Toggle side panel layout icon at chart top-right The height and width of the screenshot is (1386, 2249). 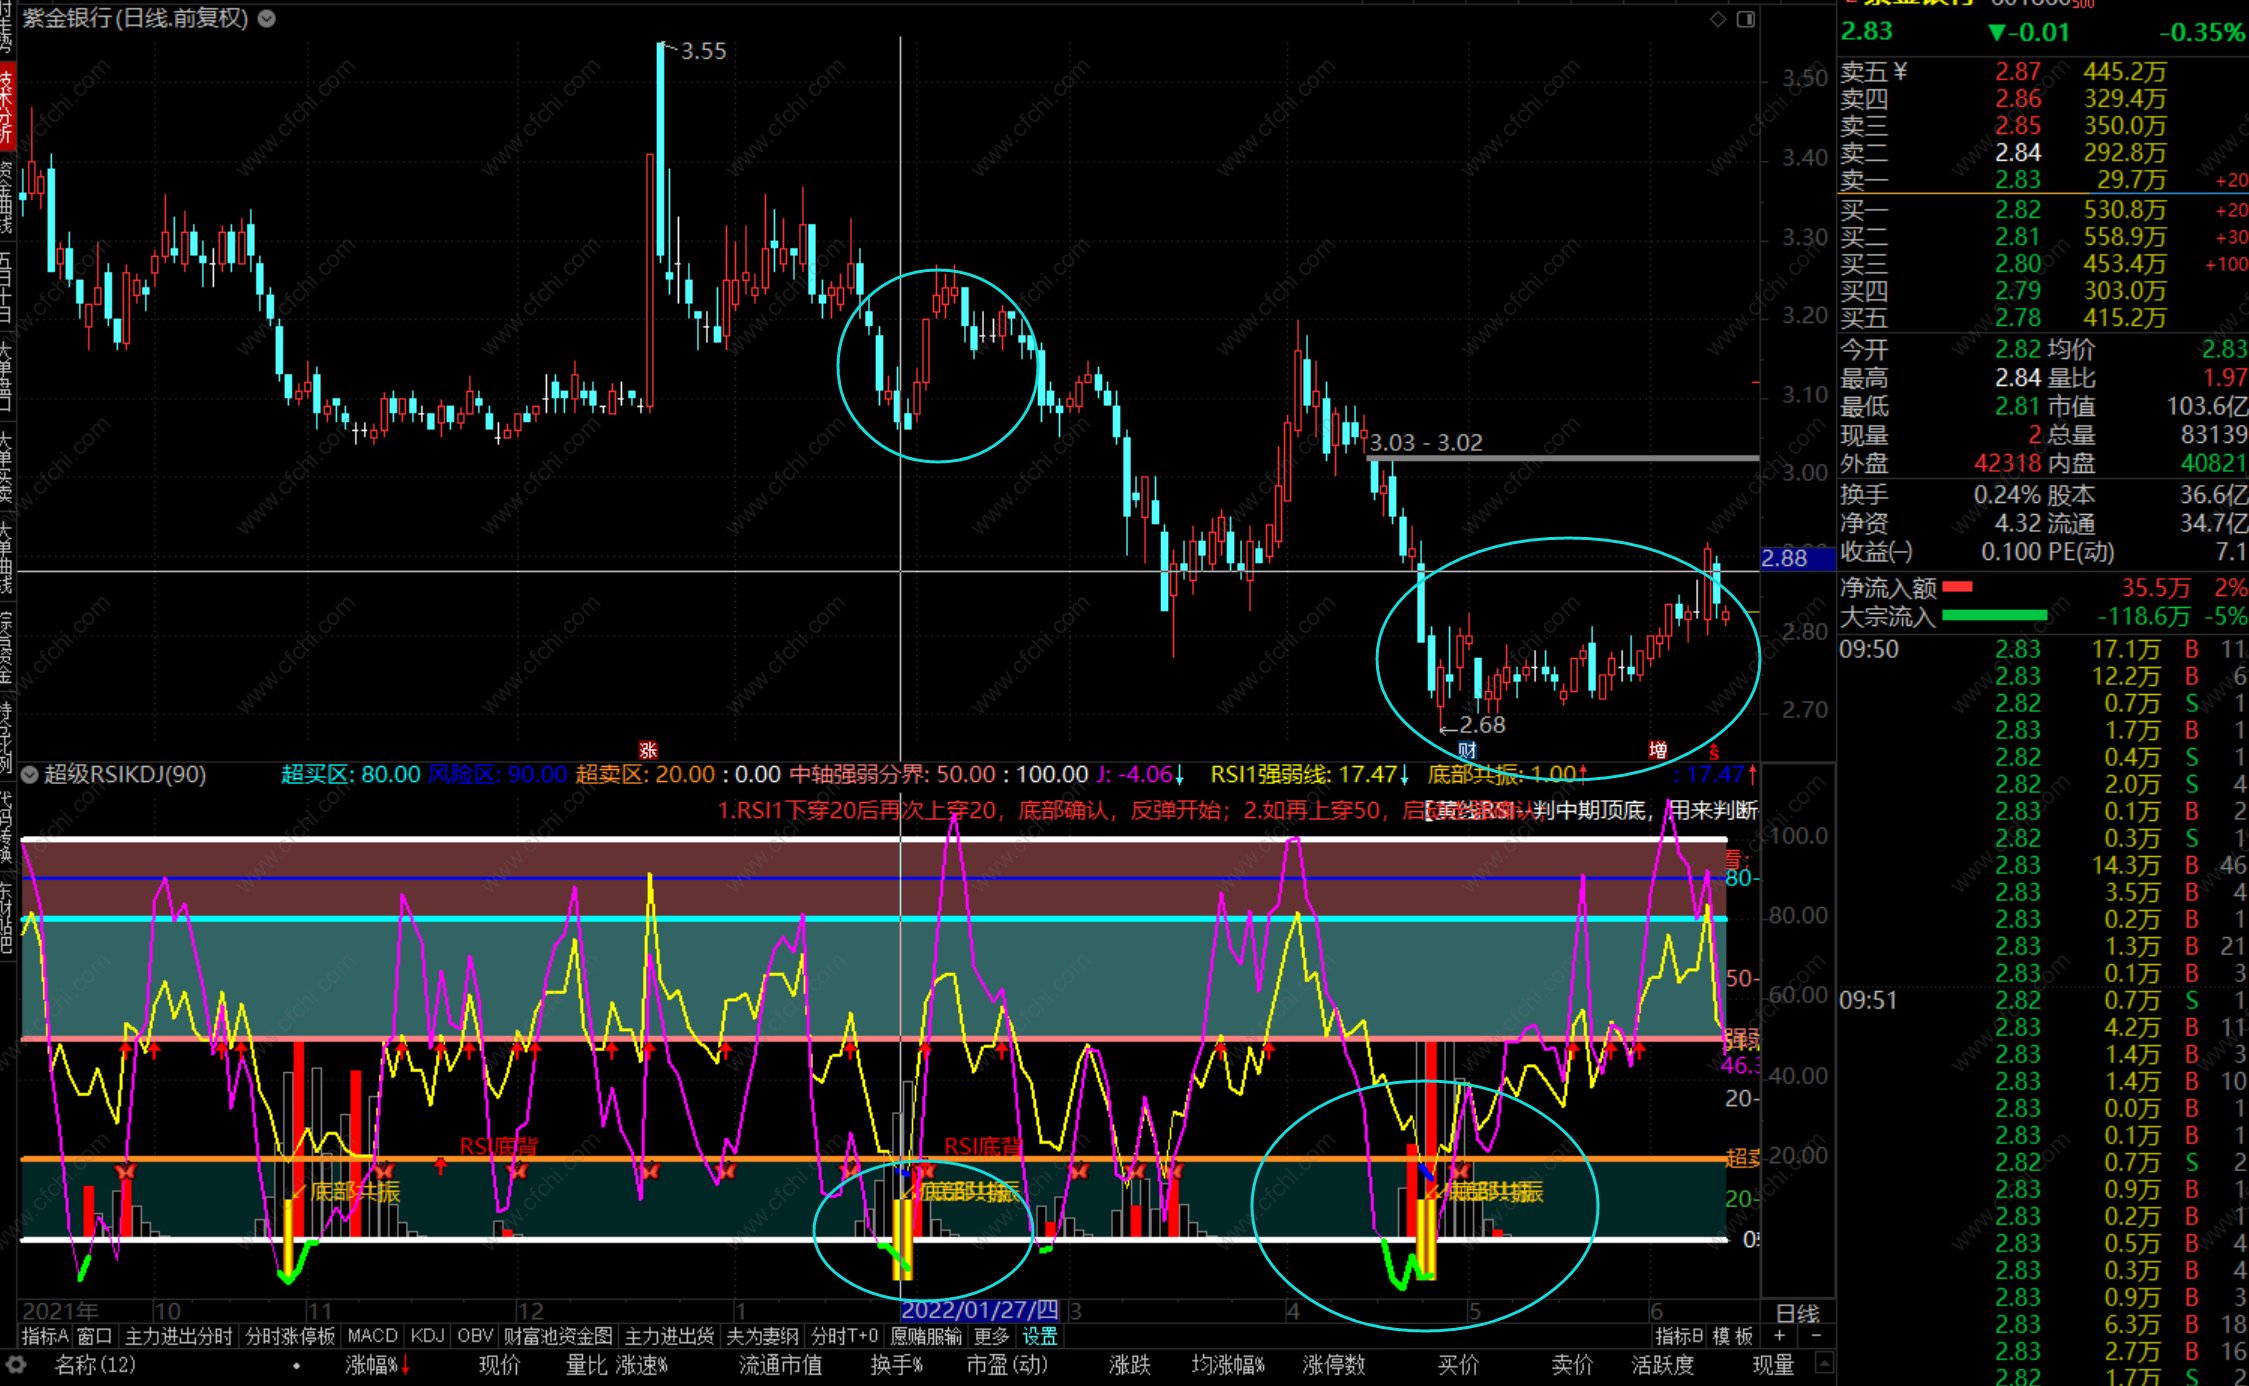(1746, 19)
